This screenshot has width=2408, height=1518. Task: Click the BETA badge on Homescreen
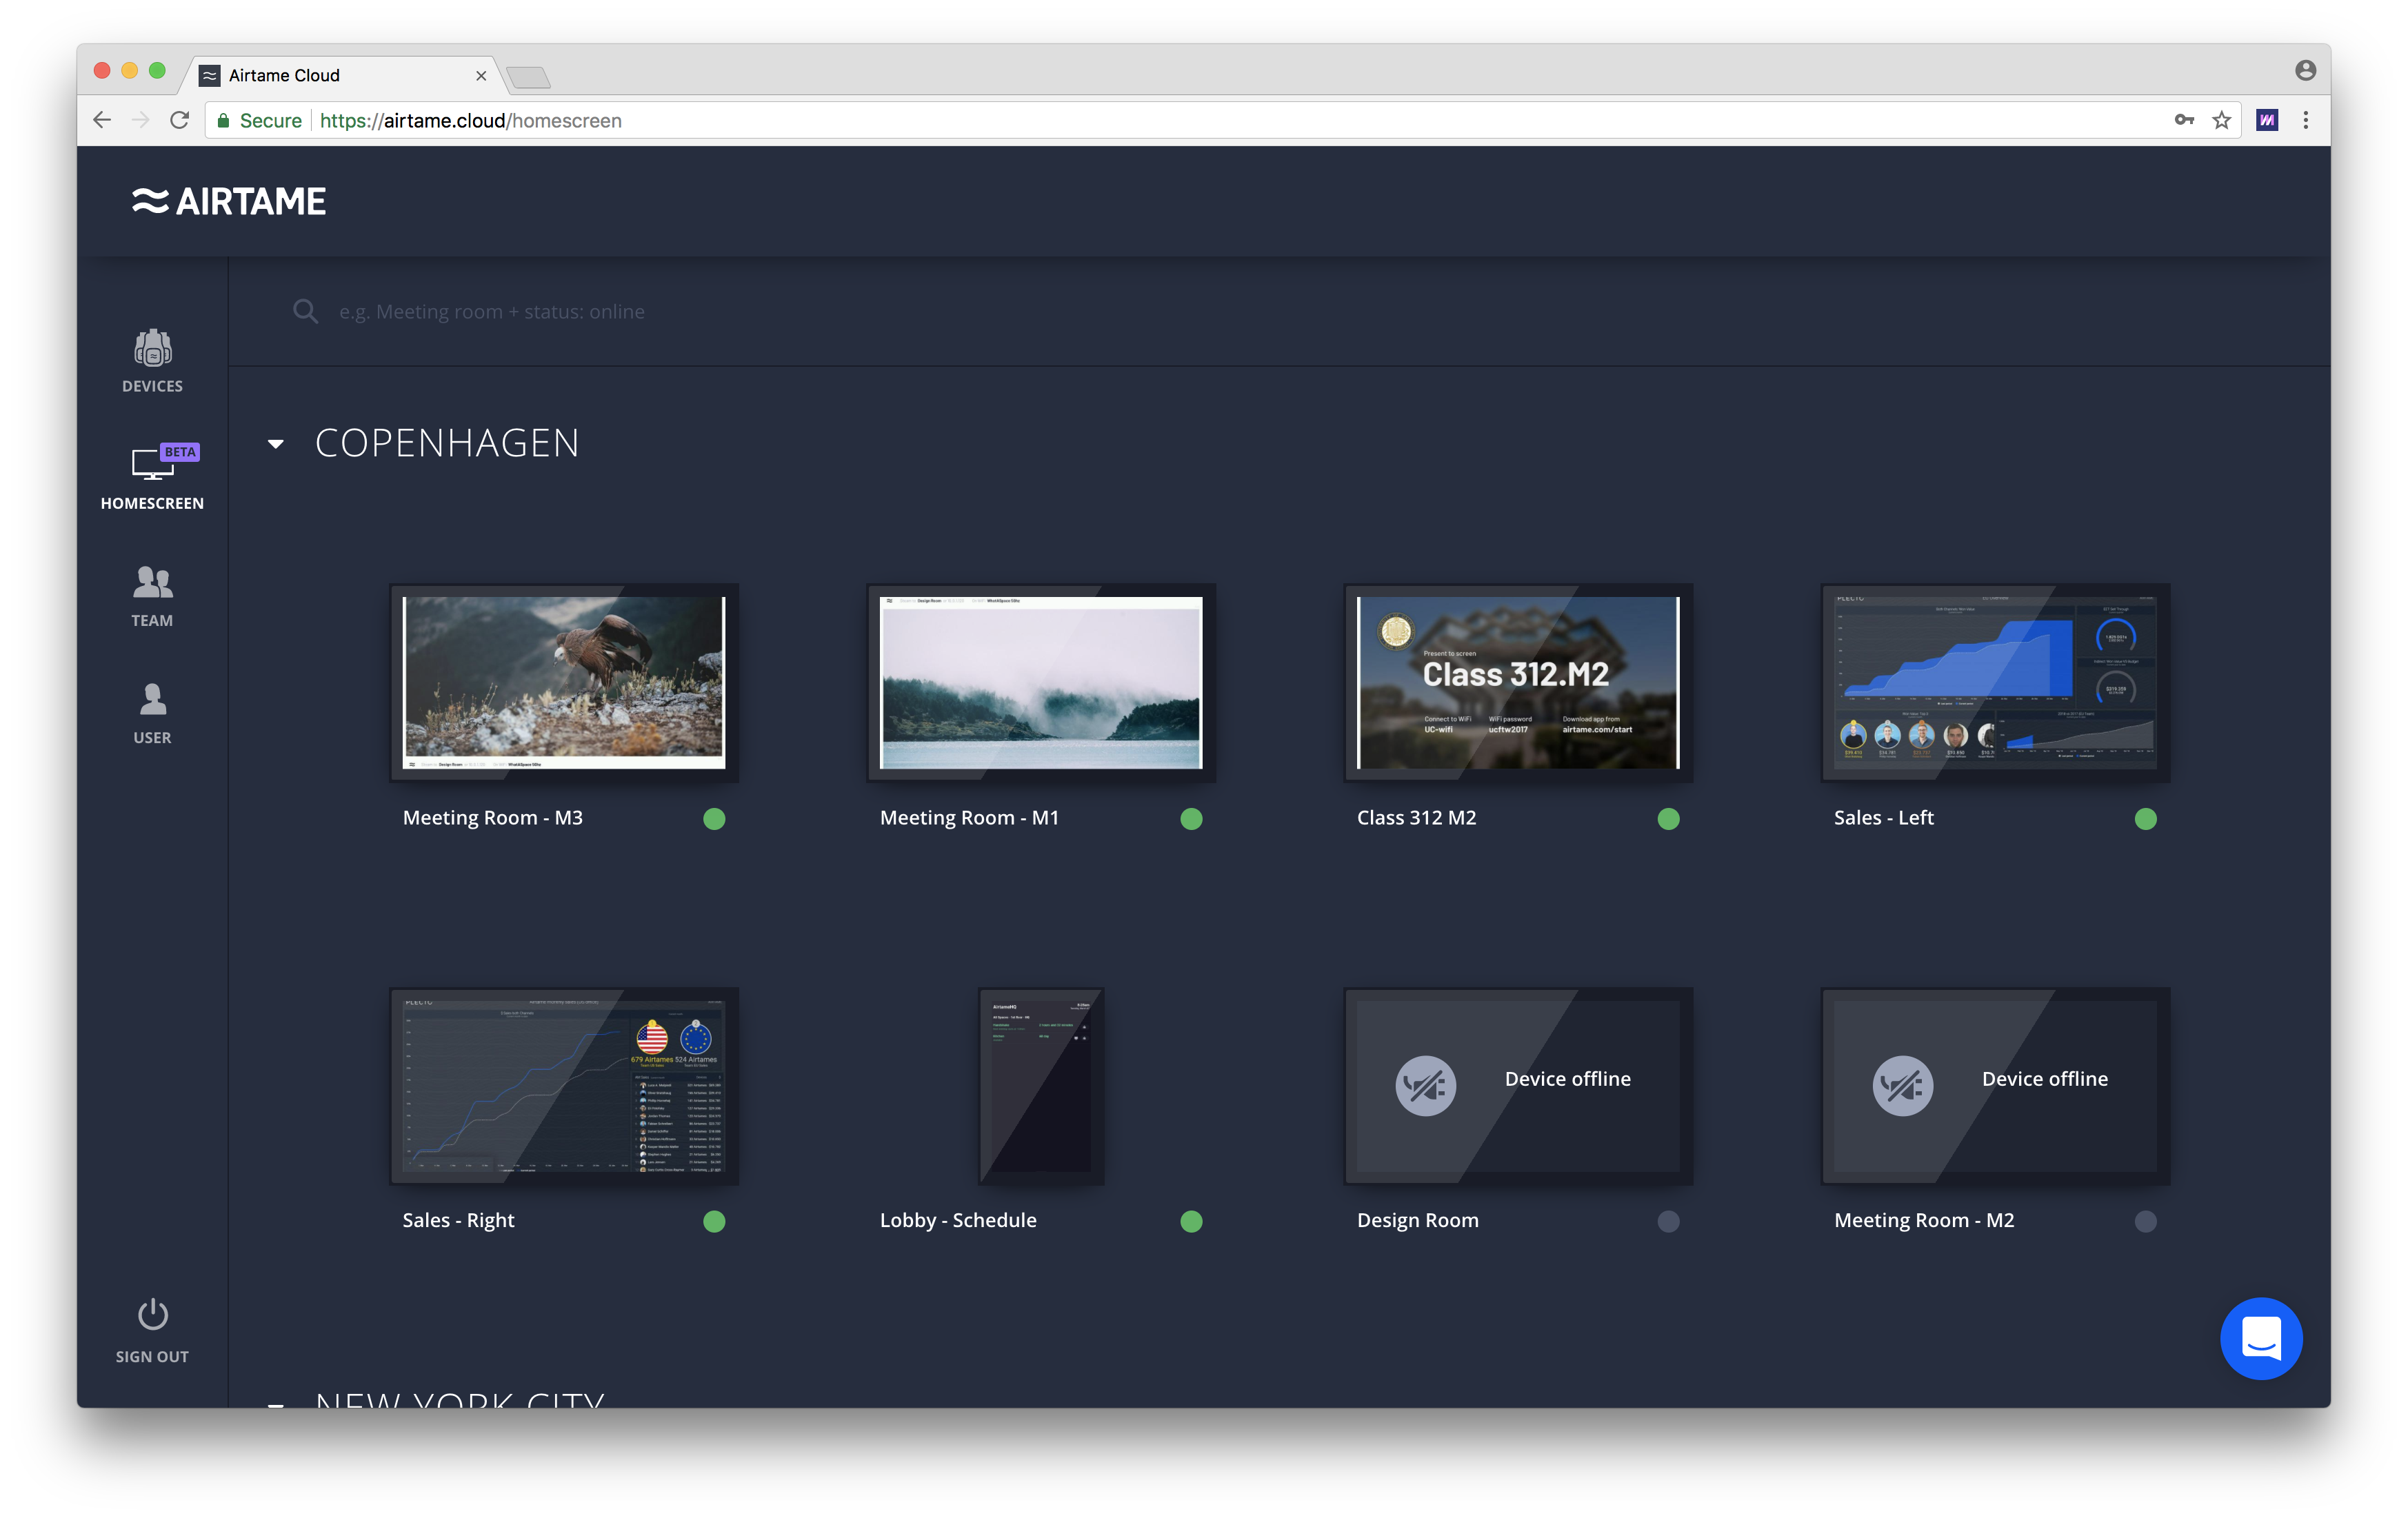pos(180,452)
